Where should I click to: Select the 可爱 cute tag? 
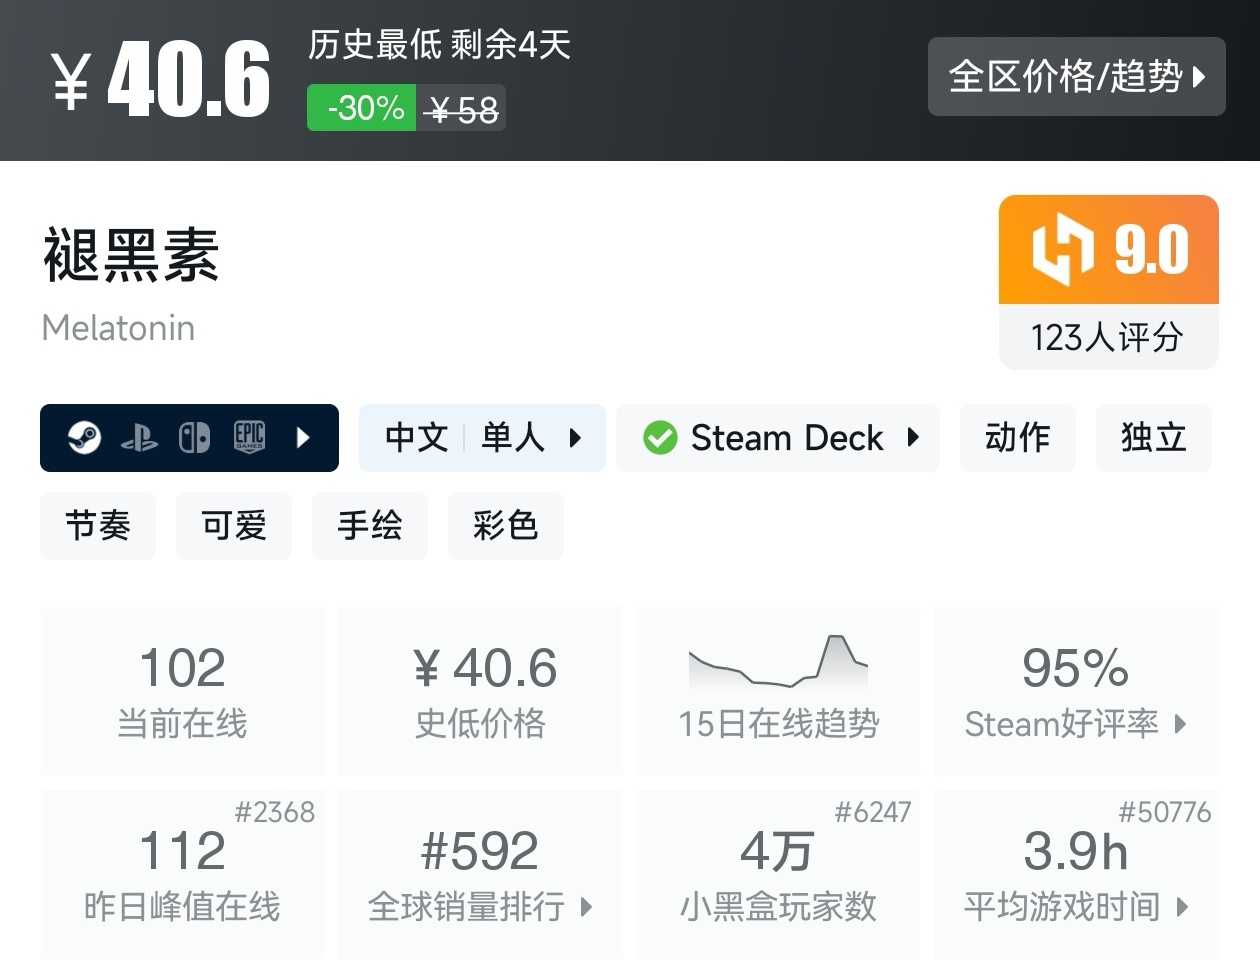tap(234, 526)
